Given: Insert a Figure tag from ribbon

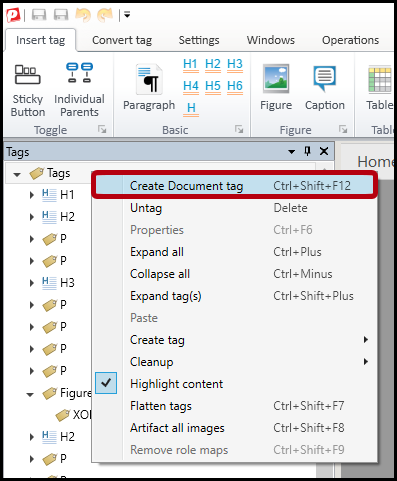Looking at the screenshot, I should coord(276,87).
